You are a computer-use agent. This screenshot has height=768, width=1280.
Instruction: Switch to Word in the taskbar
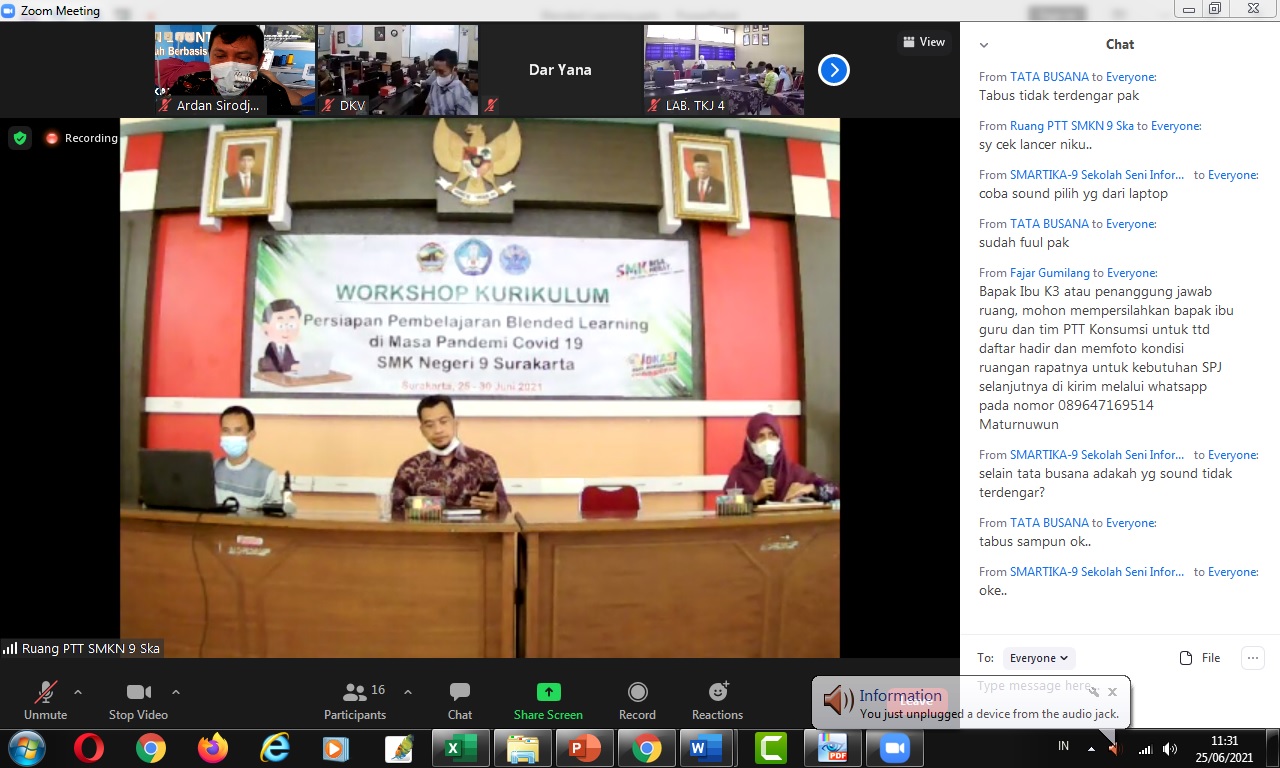pos(709,748)
